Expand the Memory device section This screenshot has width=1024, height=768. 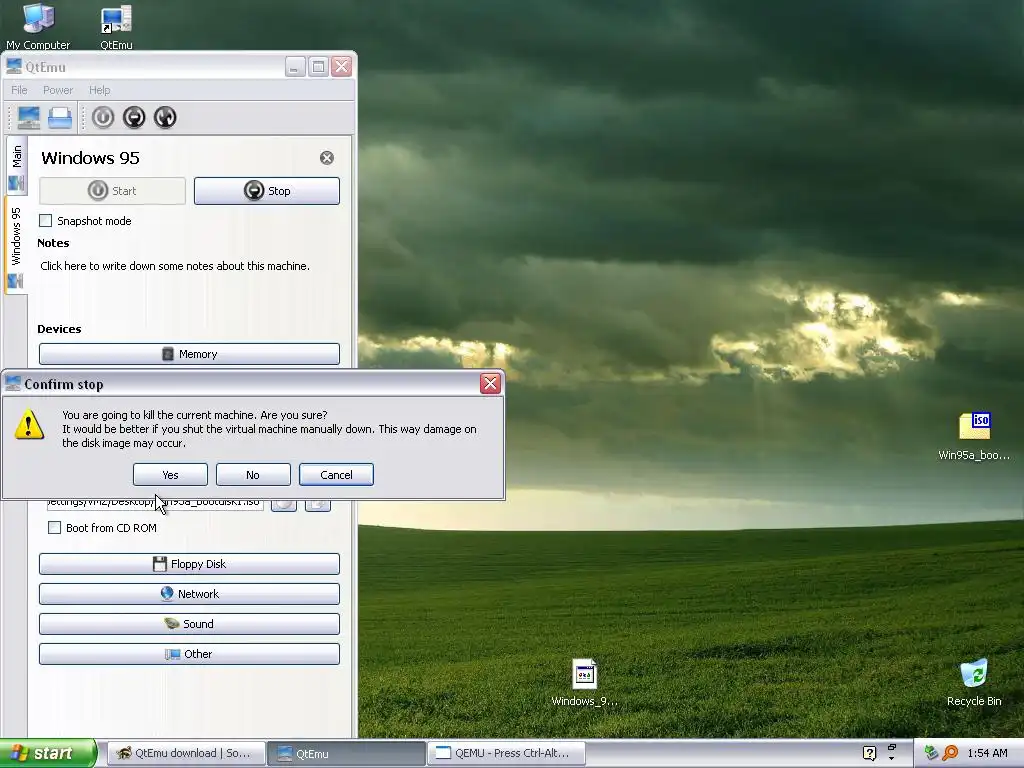(x=189, y=354)
